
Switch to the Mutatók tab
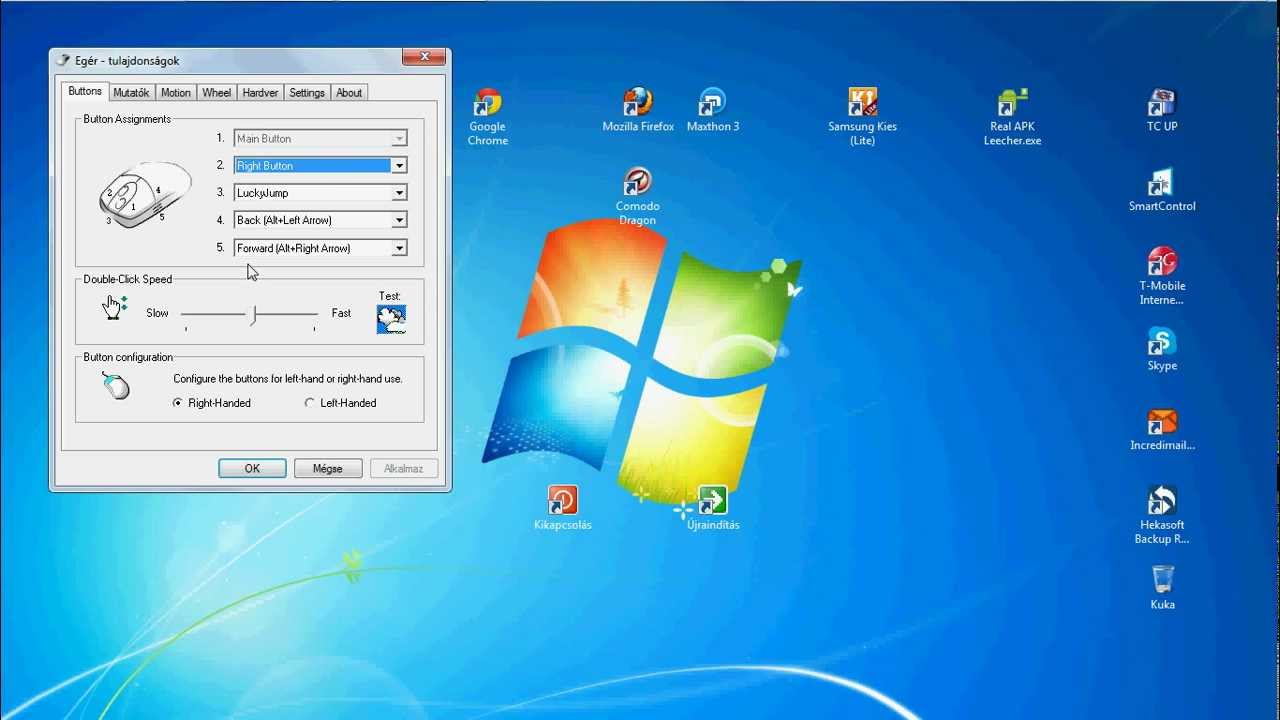[131, 93]
